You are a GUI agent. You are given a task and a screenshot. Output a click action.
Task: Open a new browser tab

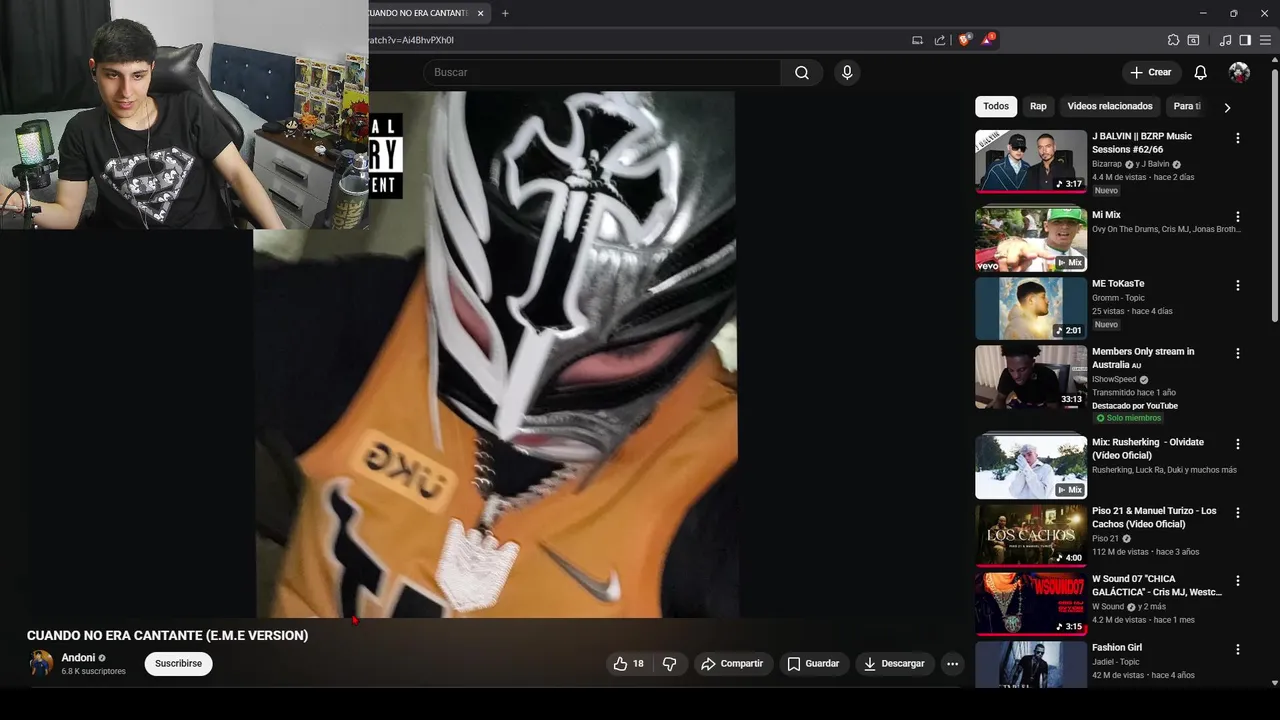coord(505,13)
